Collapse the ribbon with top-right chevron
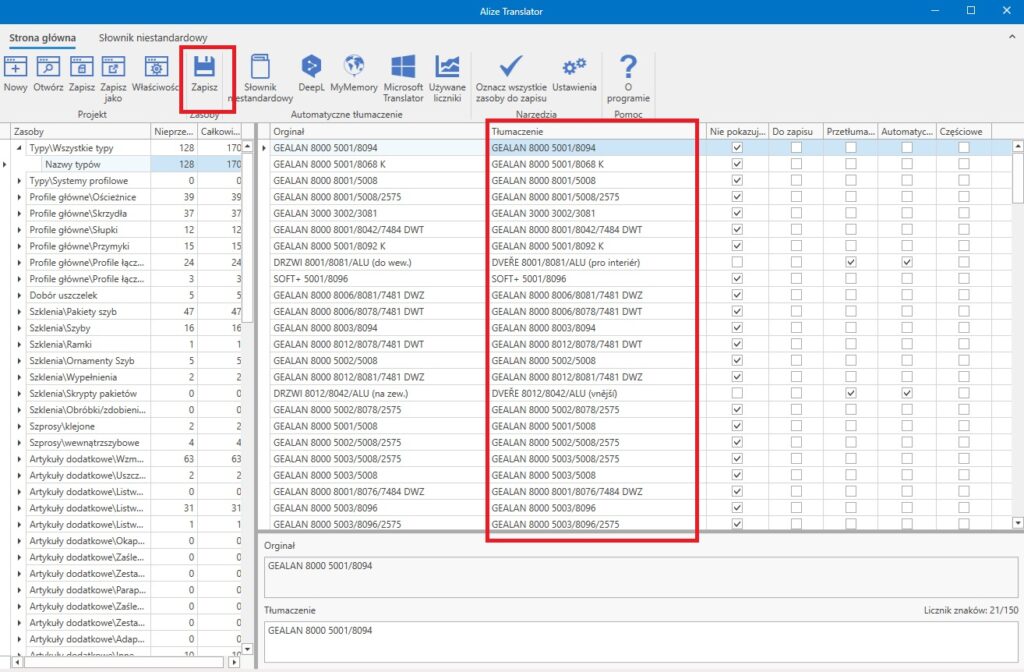This screenshot has height=672, width=1024. click(1012, 37)
